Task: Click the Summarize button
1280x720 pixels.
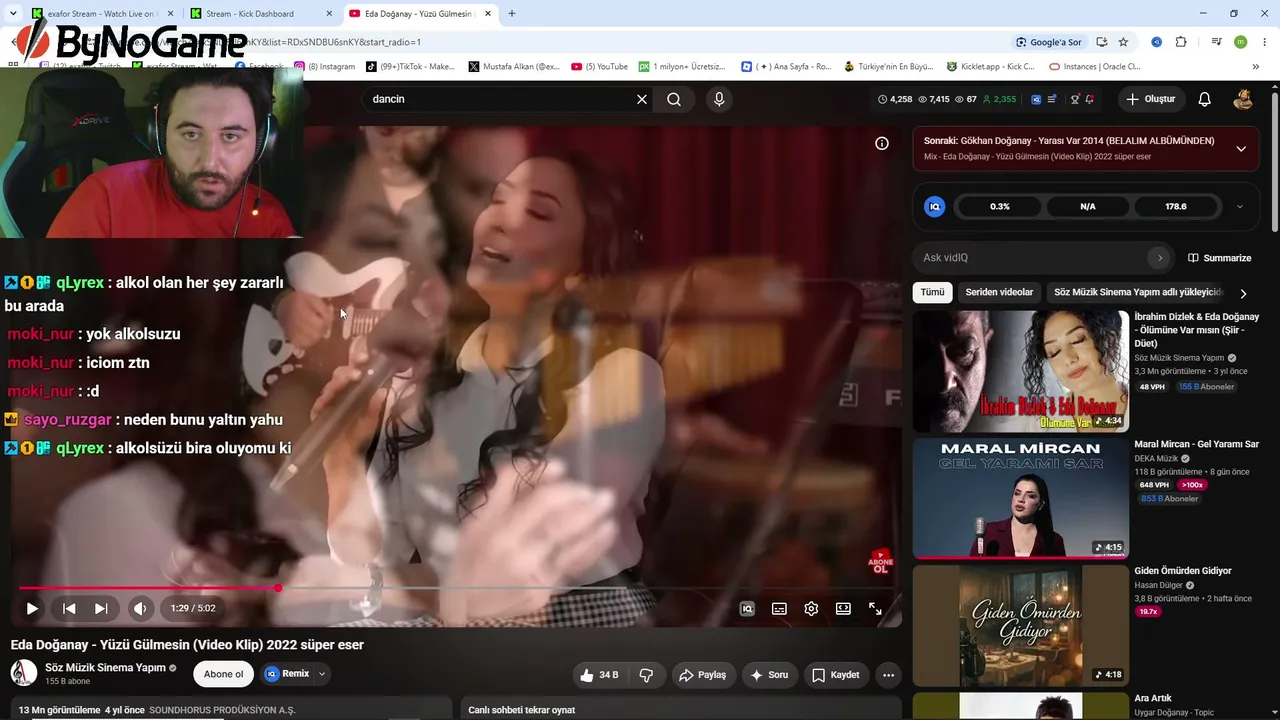Action: coord(1219,258)
